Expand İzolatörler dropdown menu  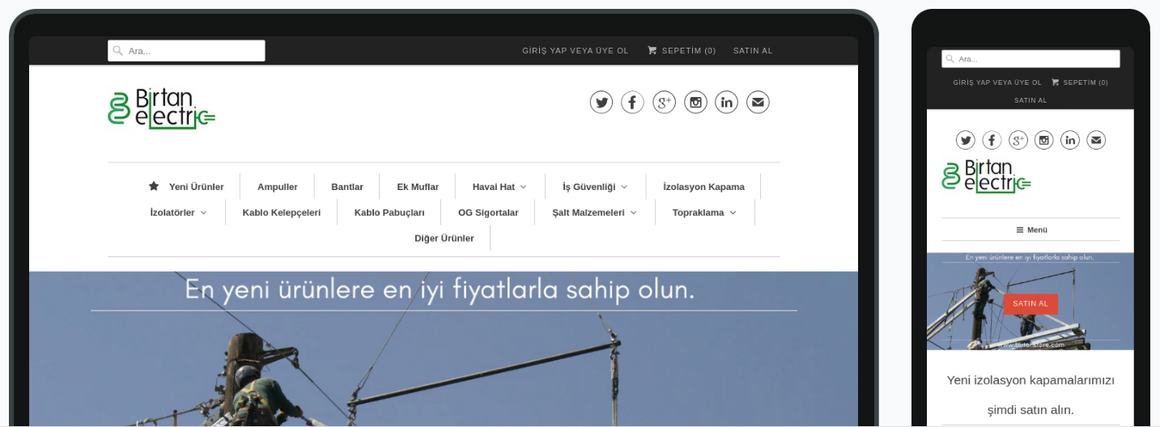point(178,212)
